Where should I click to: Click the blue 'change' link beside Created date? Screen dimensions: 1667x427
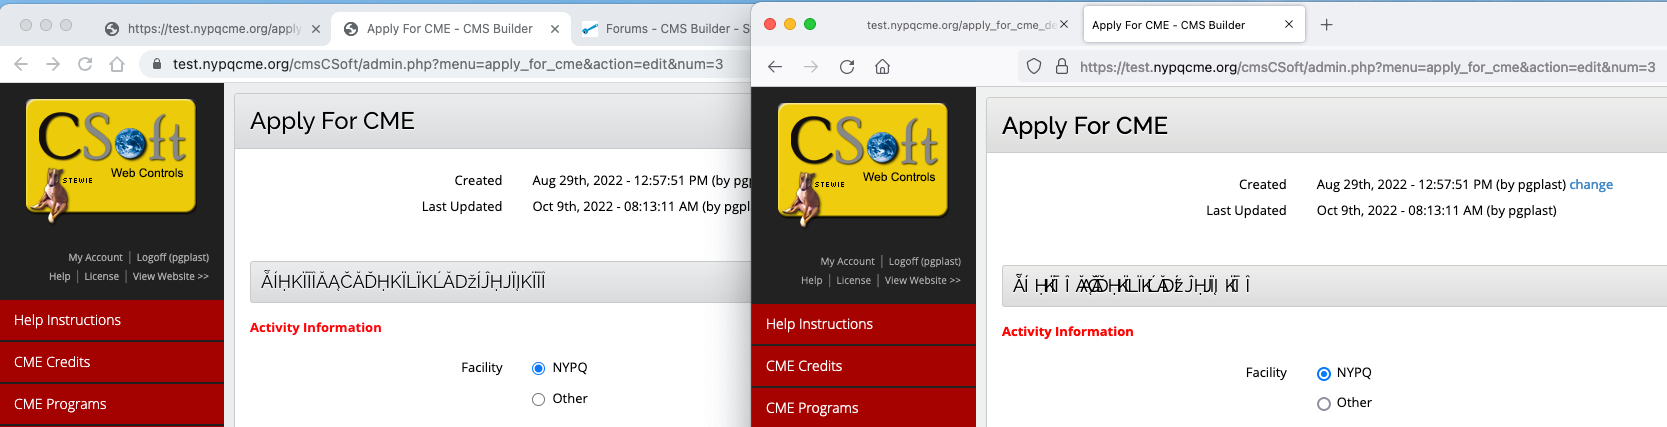click(x=1590, y=184)
